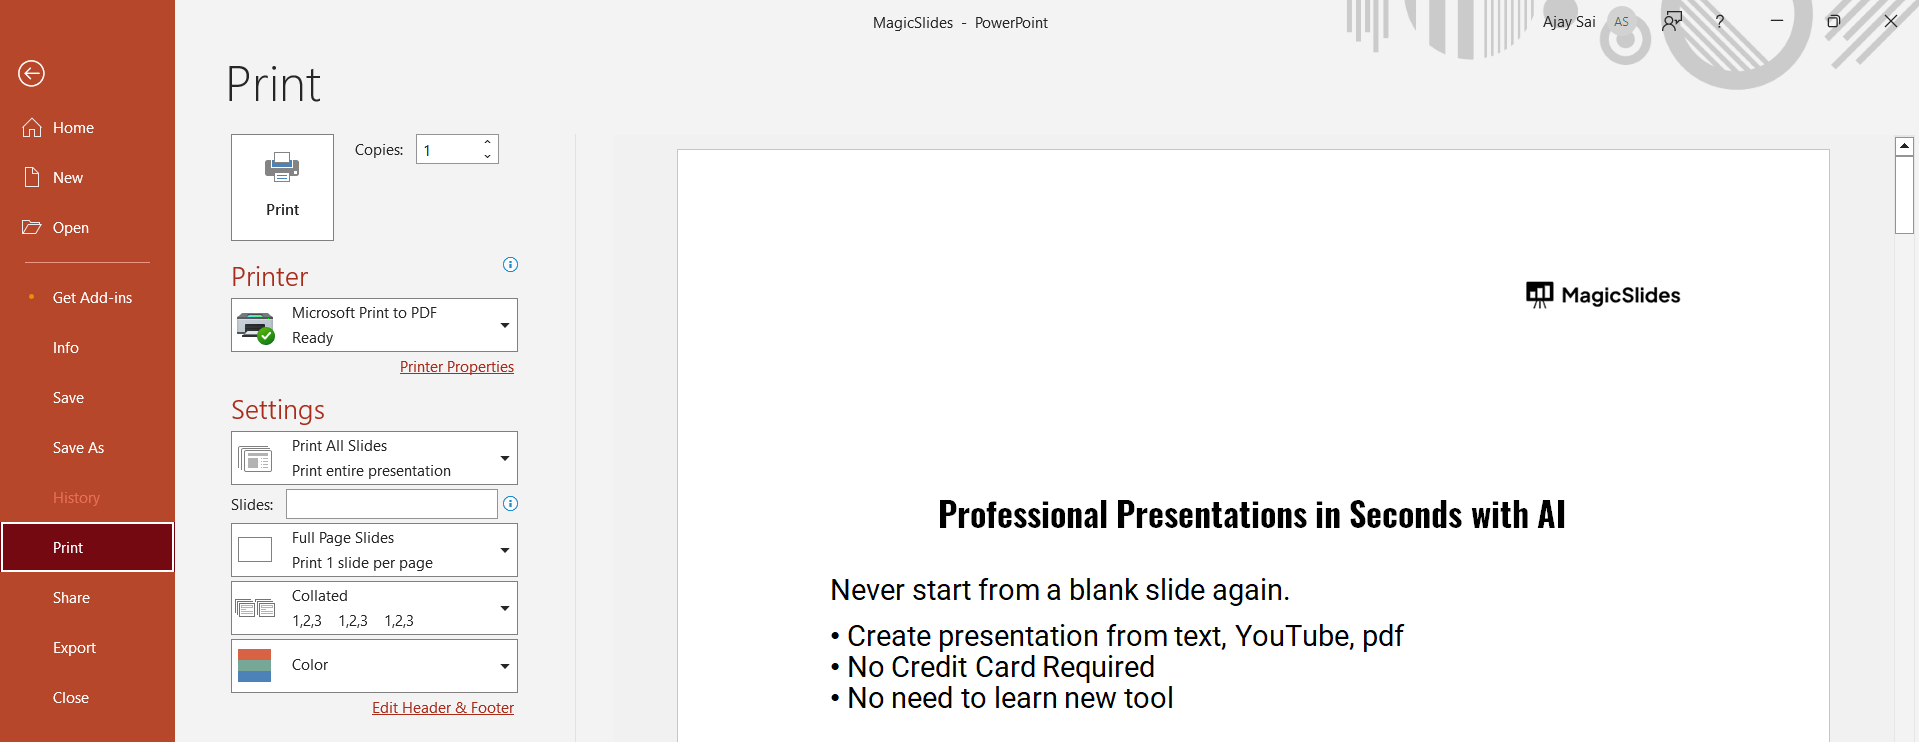The width and height of the screenshot is (1919, 742).
Task: Click the AS account avatar
Action: 1621,21
